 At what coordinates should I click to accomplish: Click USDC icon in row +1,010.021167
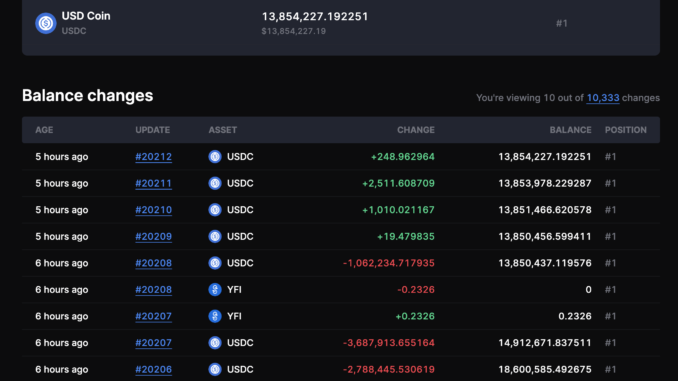pyautogui.click(x=215, y=210)
